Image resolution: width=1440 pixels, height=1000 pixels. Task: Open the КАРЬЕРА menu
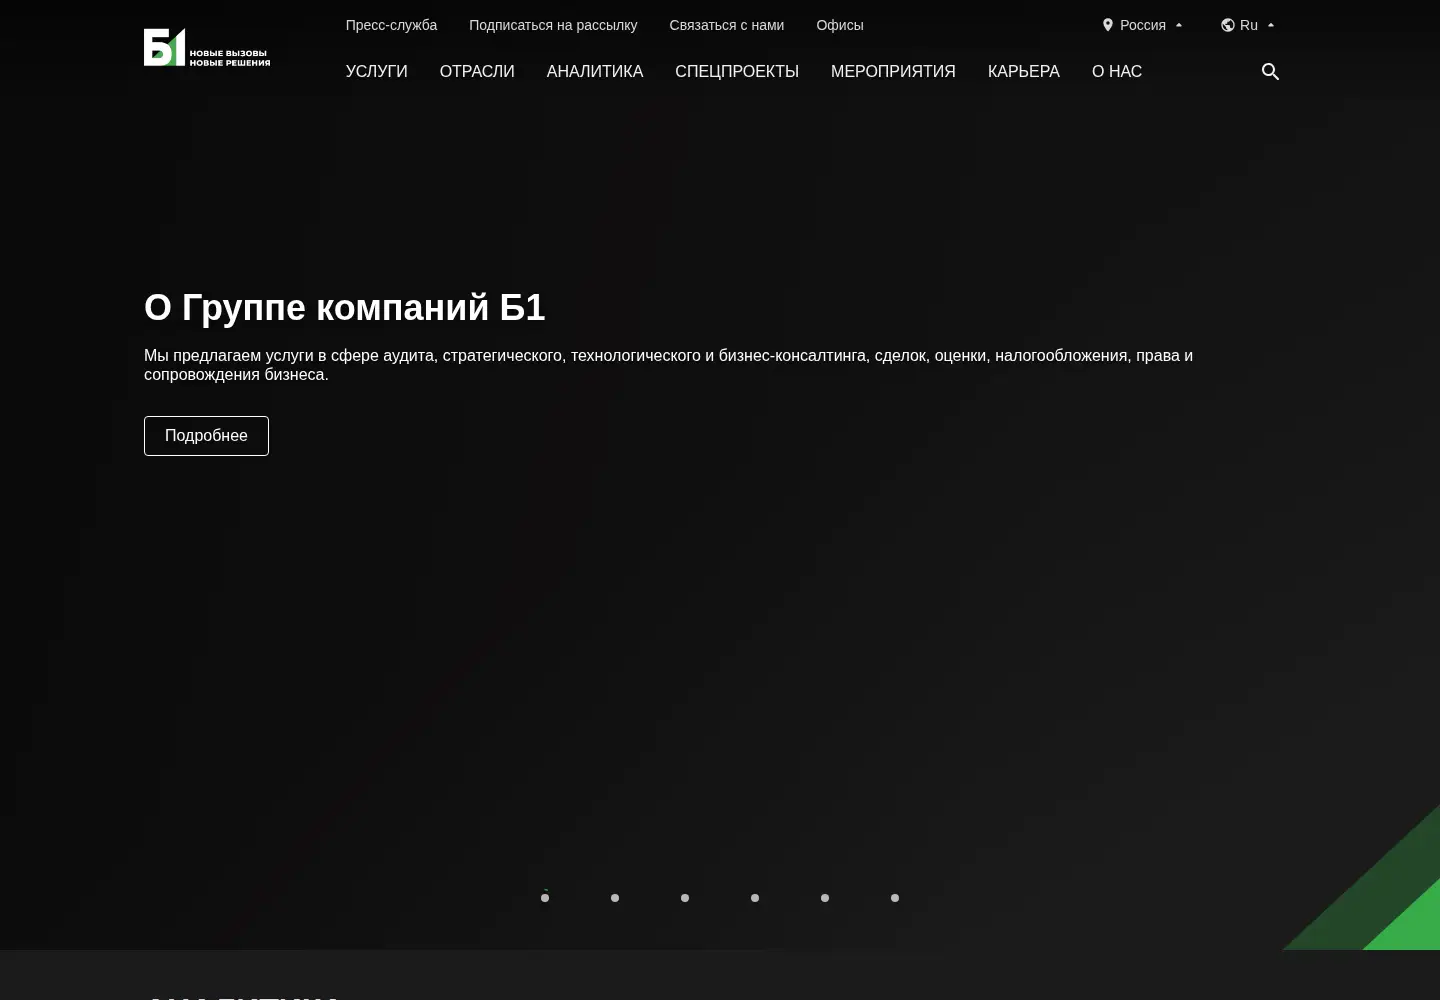(1024, 72)
